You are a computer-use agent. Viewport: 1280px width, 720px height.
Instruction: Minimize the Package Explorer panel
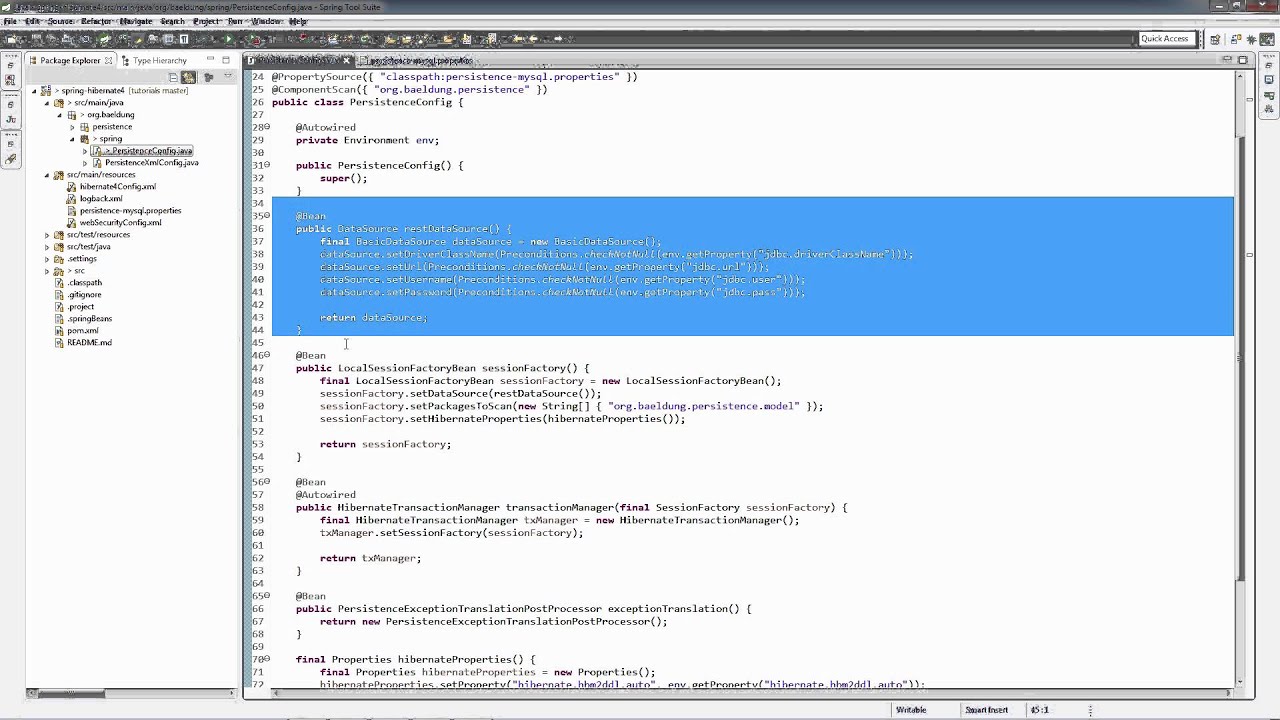pyautogui.click(x=210, y=60)
